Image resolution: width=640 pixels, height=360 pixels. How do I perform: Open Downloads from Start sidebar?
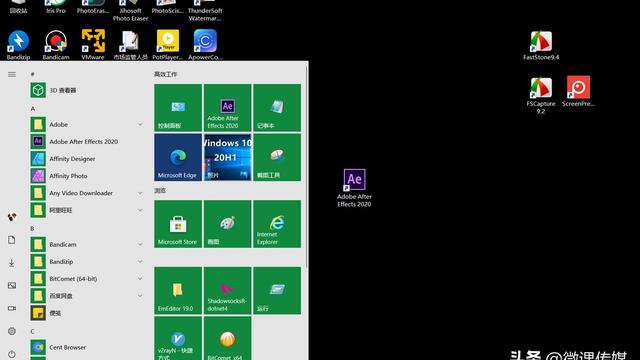click(12, 262)
